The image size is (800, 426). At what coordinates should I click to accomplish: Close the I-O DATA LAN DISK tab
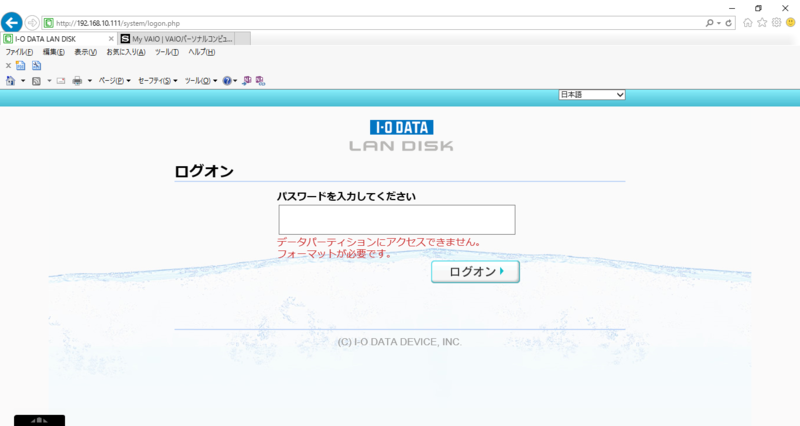click(111, 39)
